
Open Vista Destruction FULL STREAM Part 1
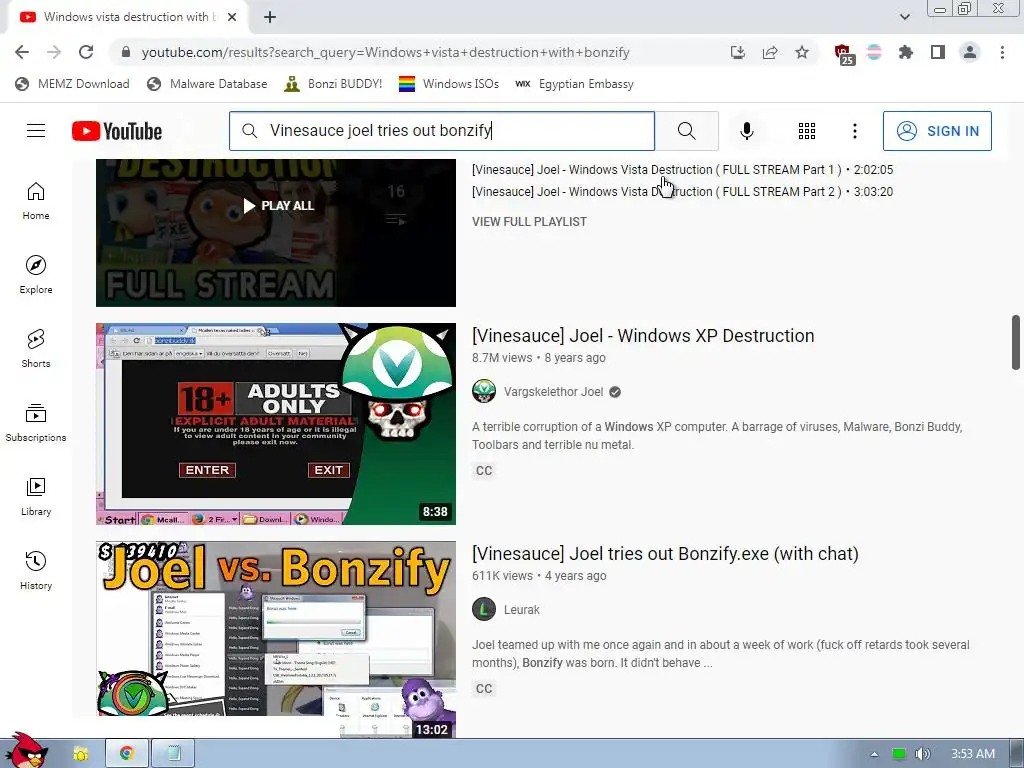pos(682,169)
